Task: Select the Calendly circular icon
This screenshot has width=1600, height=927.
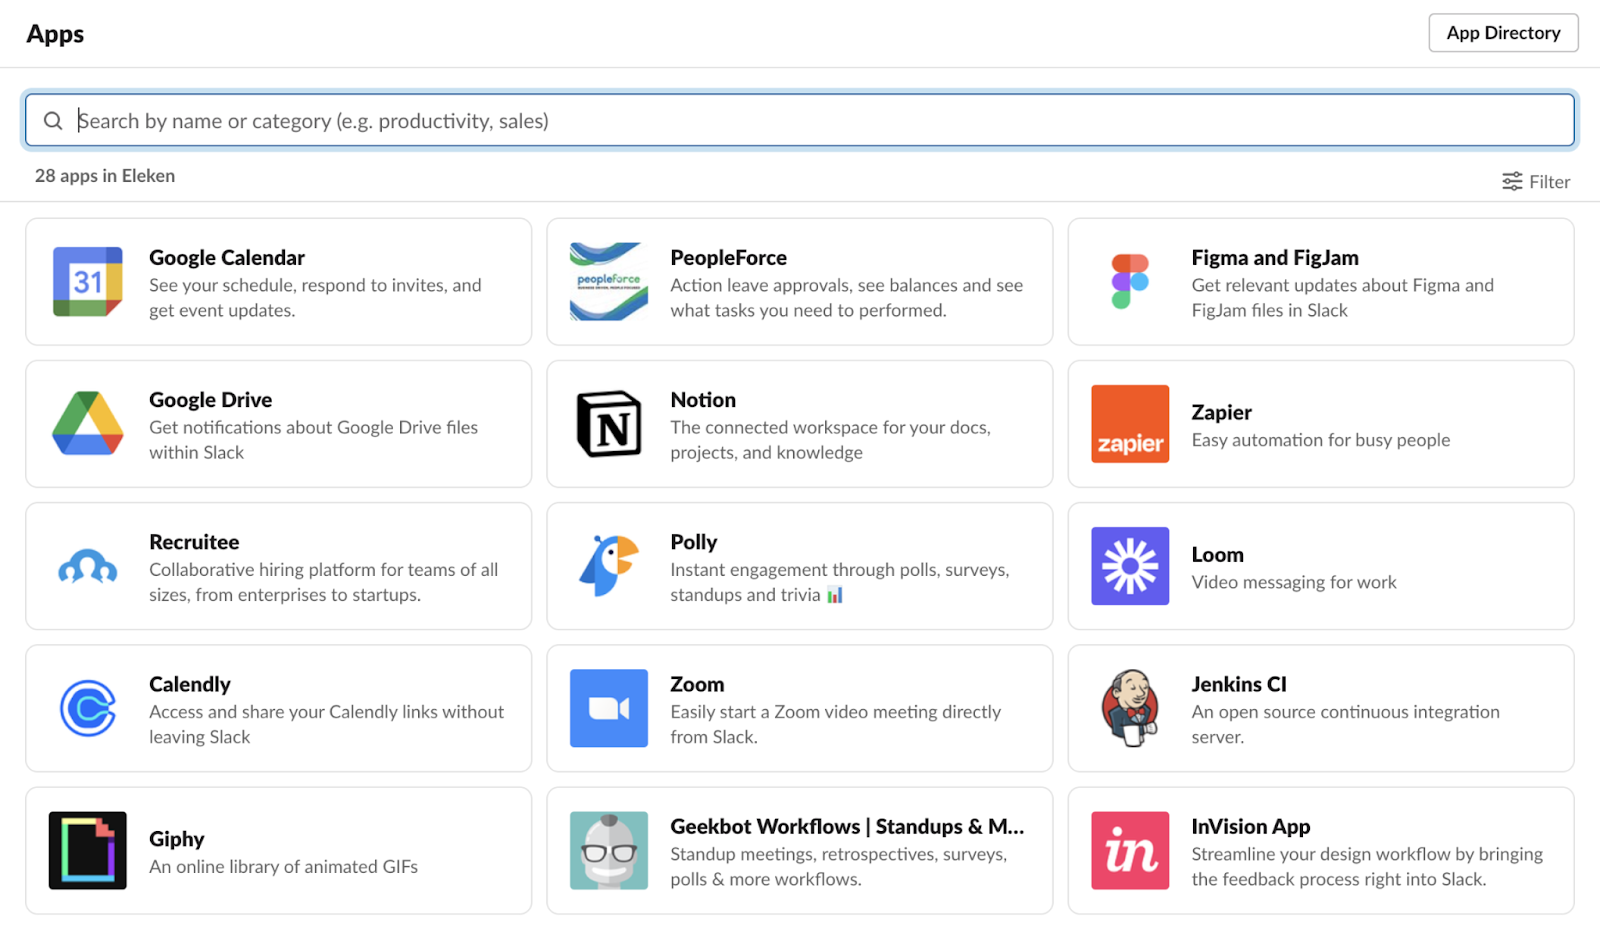Action: coord(88,708)
